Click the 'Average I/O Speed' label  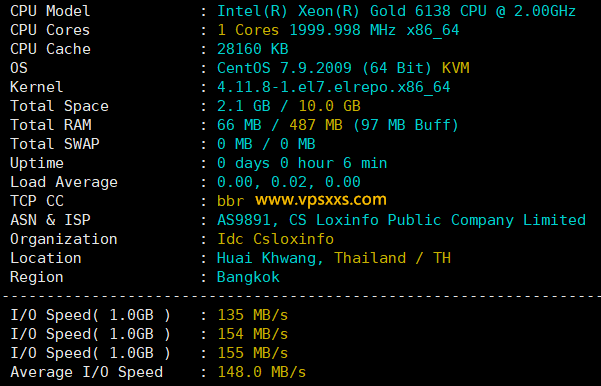[x=87, y=373]
